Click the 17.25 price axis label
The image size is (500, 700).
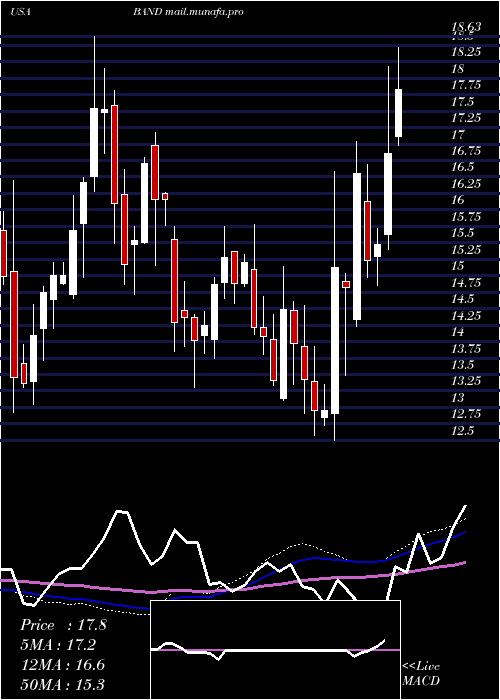pyautogui.click(x=466, y=117)
